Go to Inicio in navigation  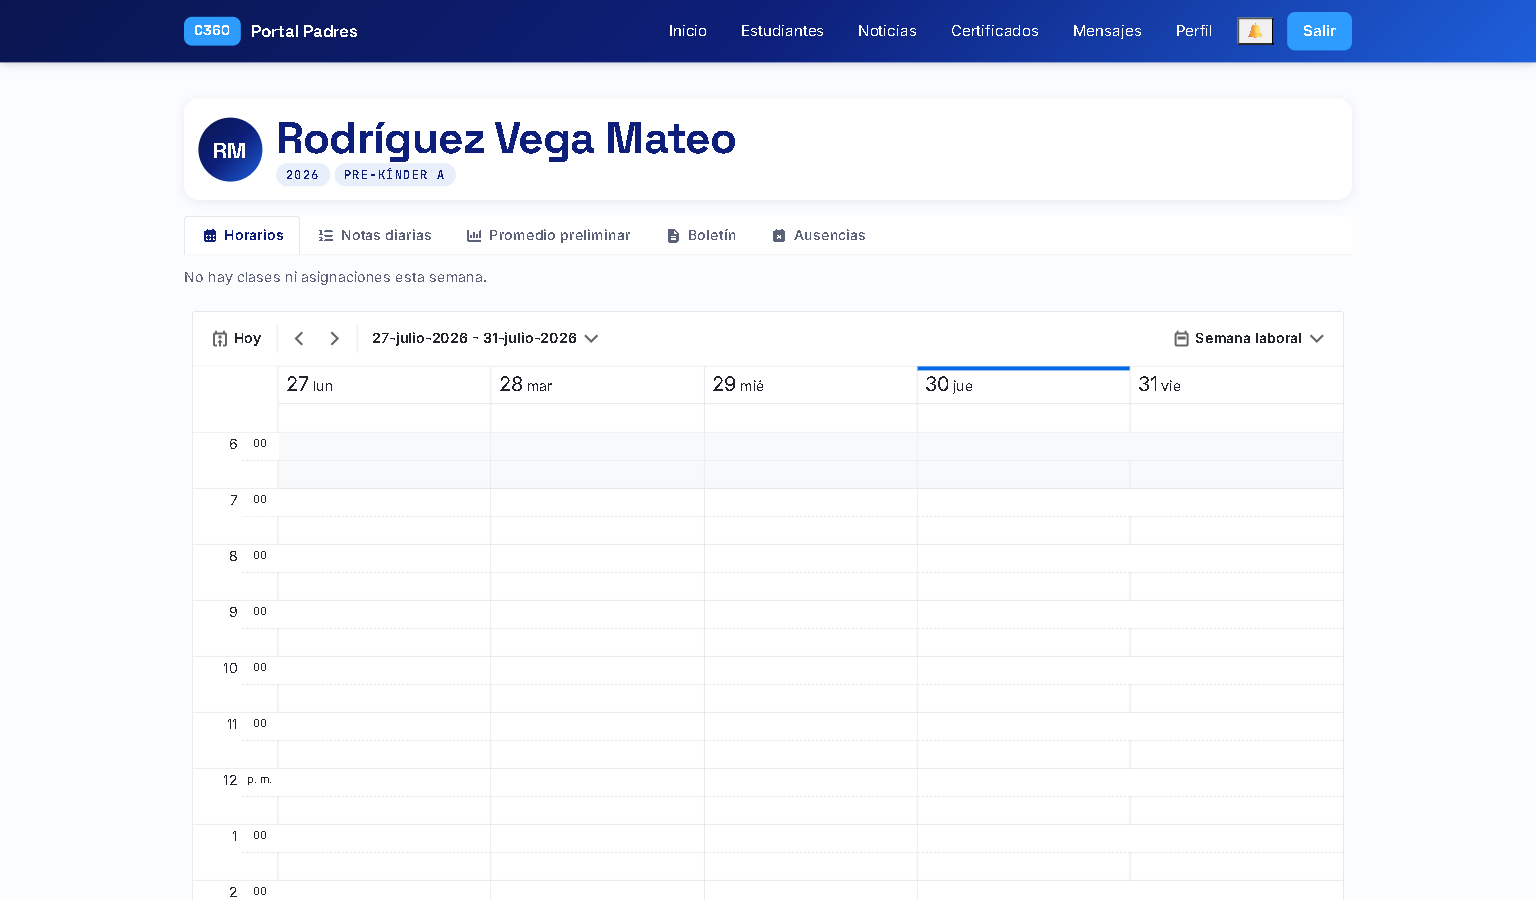pyautogui.click(x=688, y=31)
